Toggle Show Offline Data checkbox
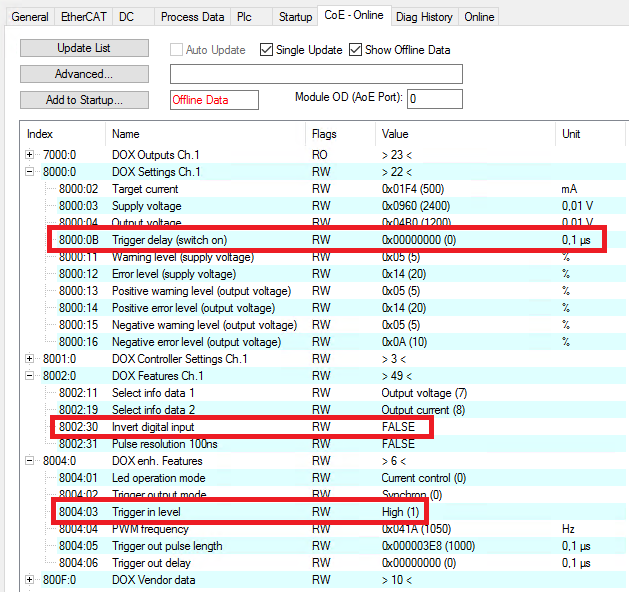The image size is (629, 592). pyautogui.click(x=355, y=50)
